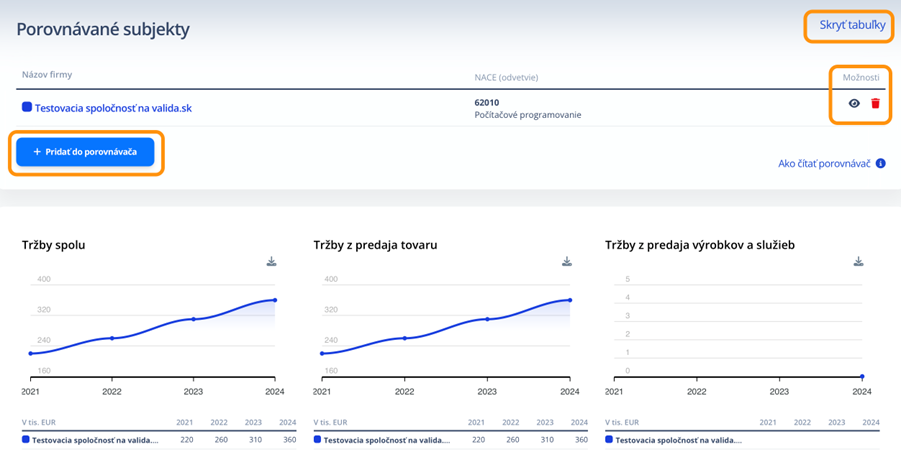Image resolution: width=901 pixels, height=462 pixels.
Task: Click the Názov firmy column header
Action: point(47,75)
